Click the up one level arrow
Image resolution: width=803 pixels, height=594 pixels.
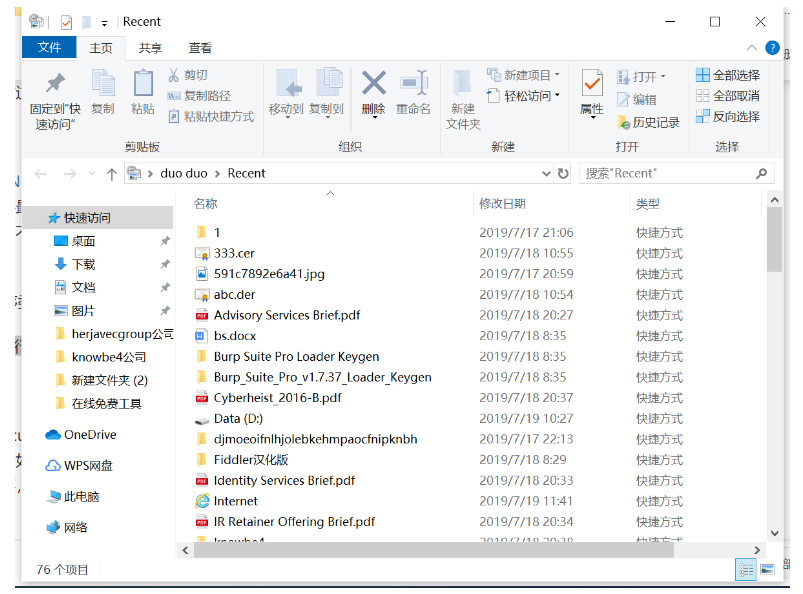[111, 174]
